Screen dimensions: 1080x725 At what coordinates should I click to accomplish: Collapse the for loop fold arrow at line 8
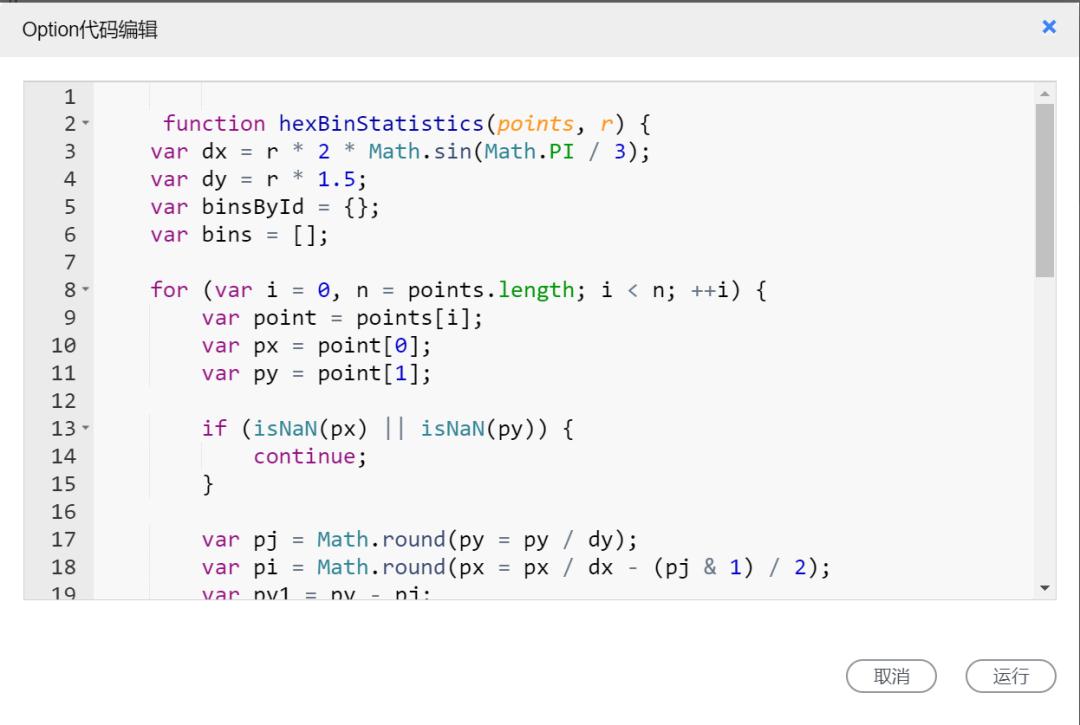pyautogui.click(x=86, y=289)
